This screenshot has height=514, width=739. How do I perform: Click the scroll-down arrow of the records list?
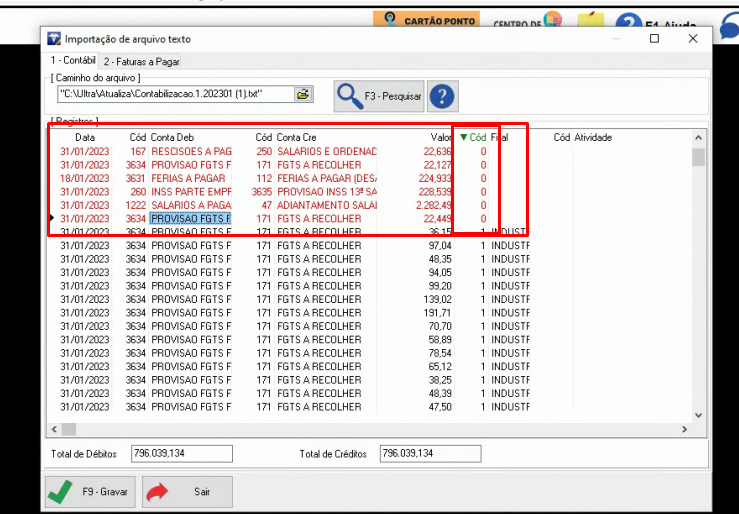coord(698,416)
